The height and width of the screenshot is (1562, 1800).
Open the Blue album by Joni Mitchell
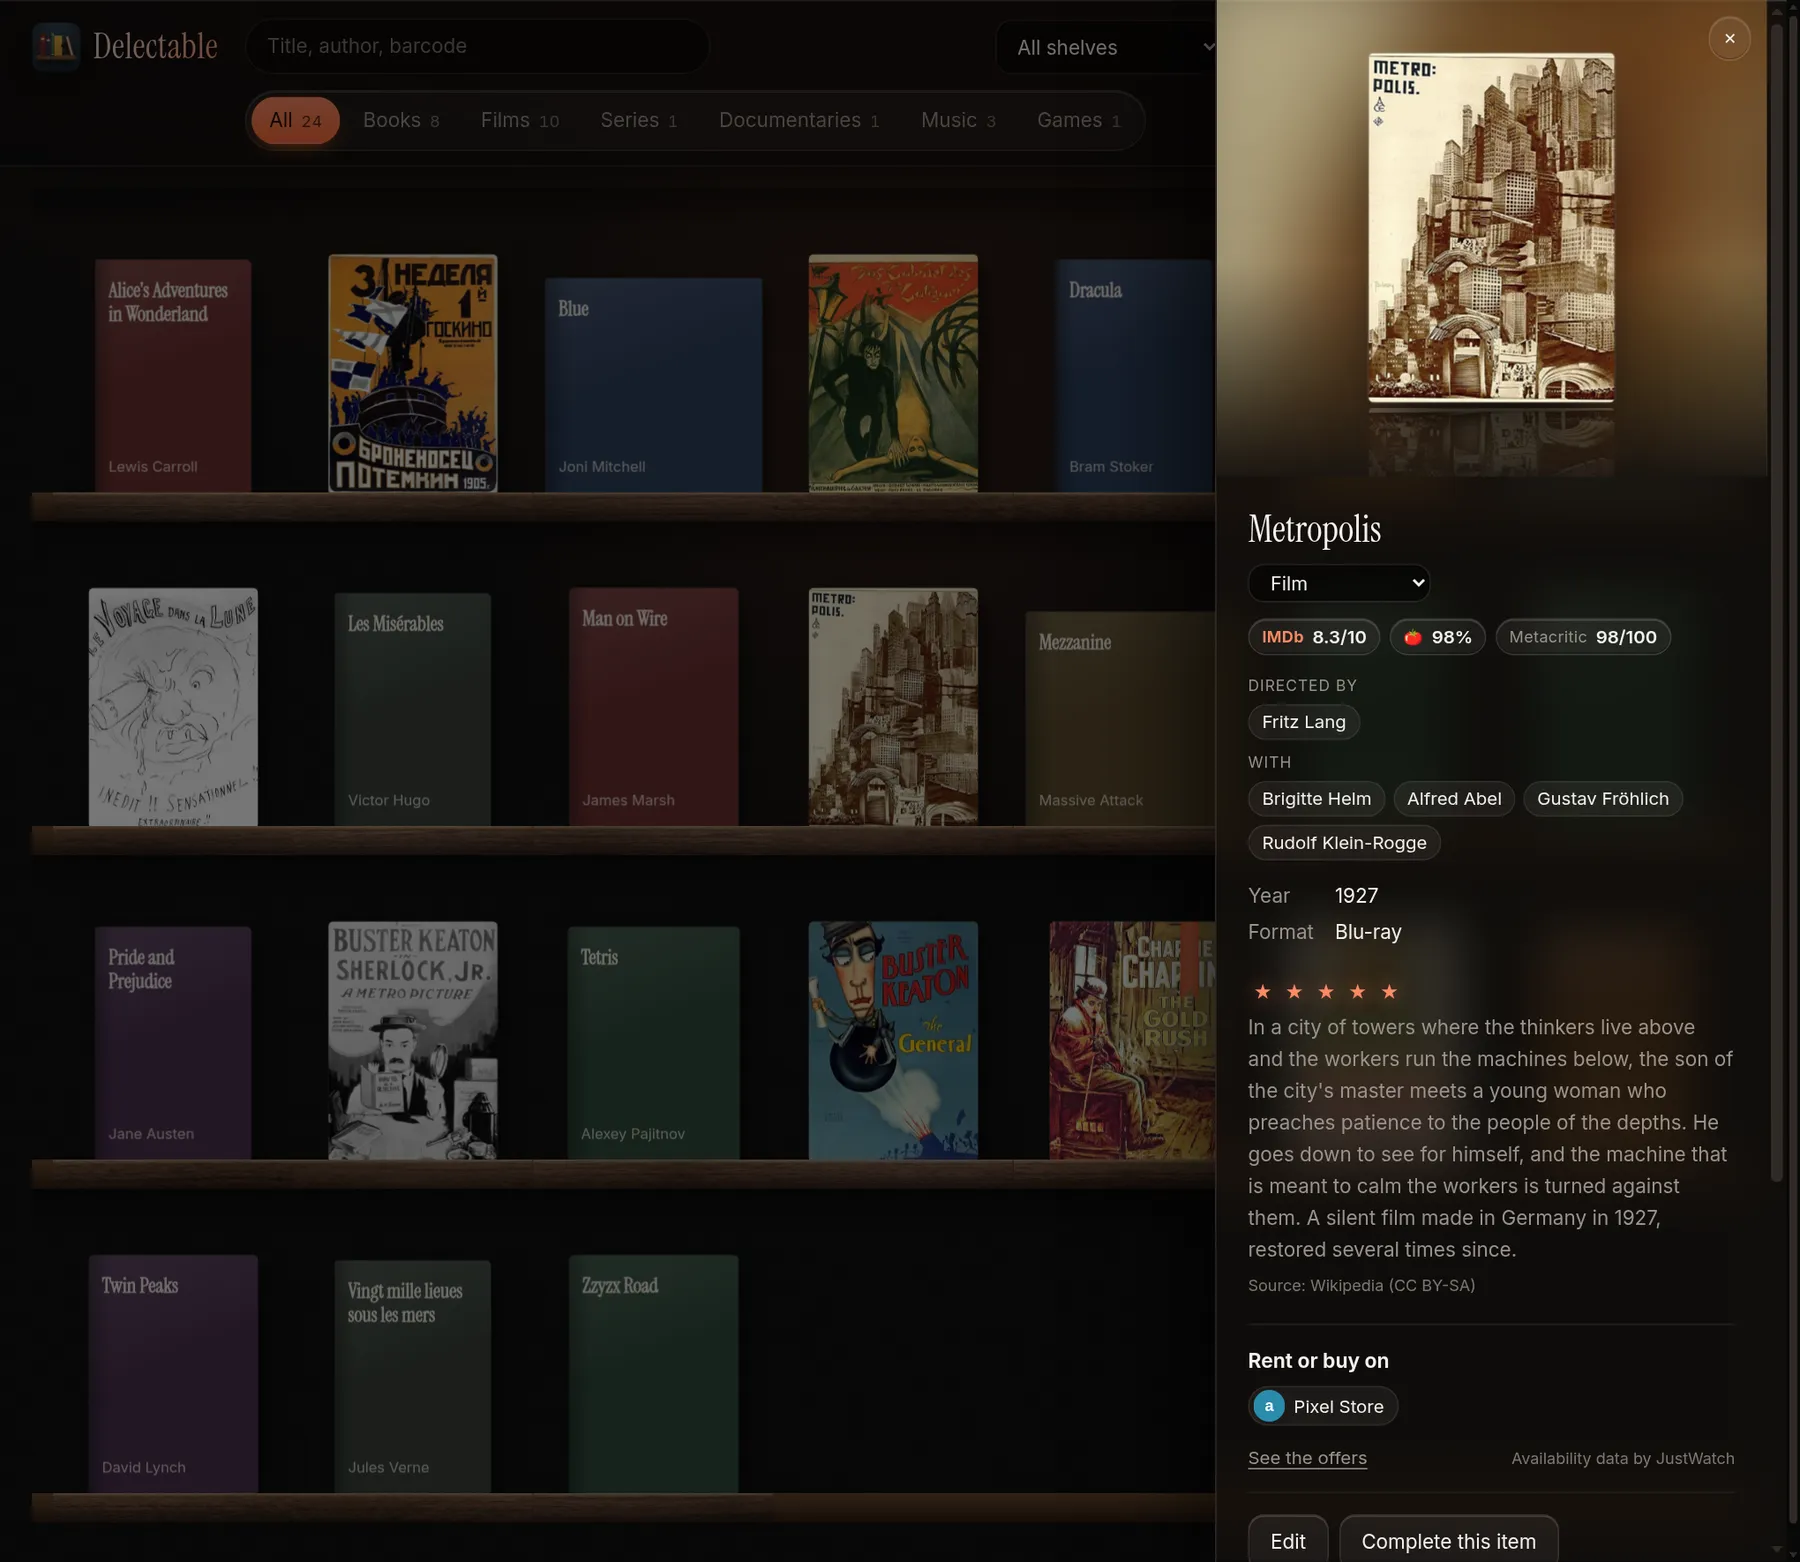653,385
